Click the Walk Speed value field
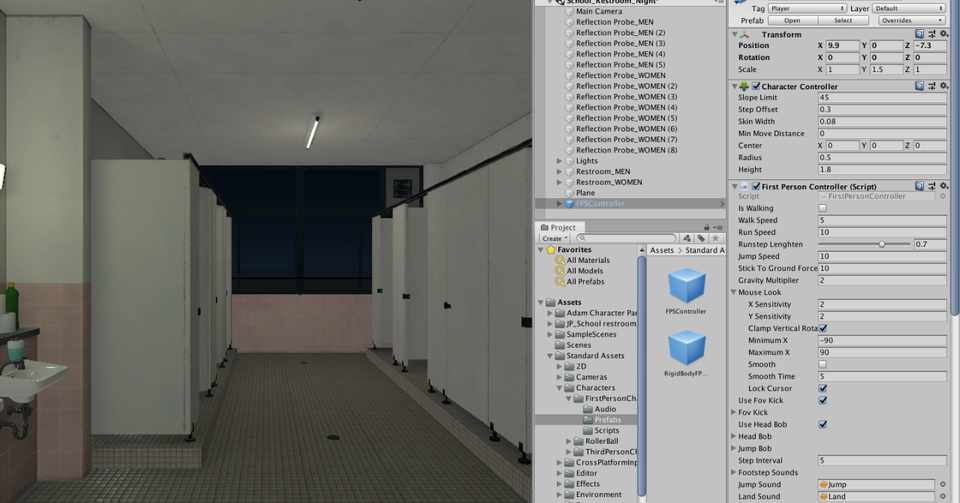 pos(882,220)
